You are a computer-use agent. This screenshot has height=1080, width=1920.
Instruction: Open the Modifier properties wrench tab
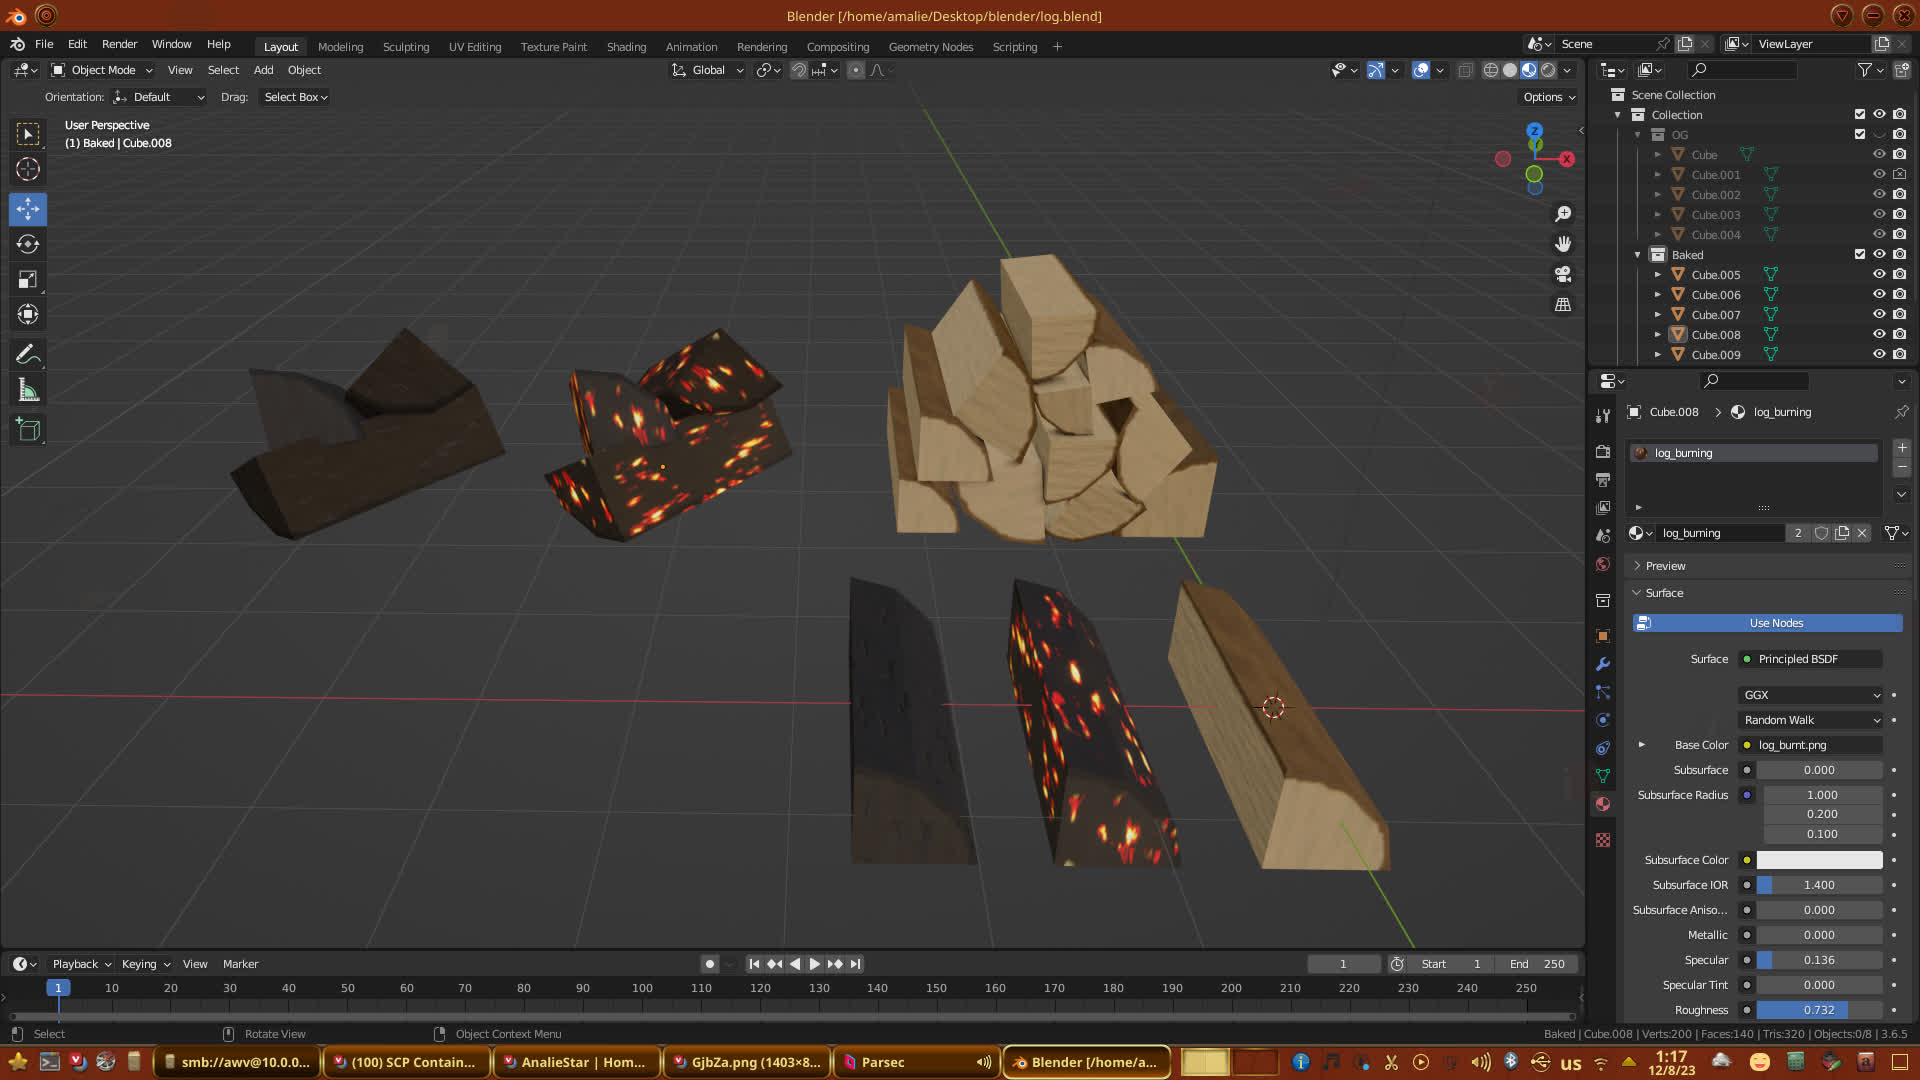(1603, 664)
